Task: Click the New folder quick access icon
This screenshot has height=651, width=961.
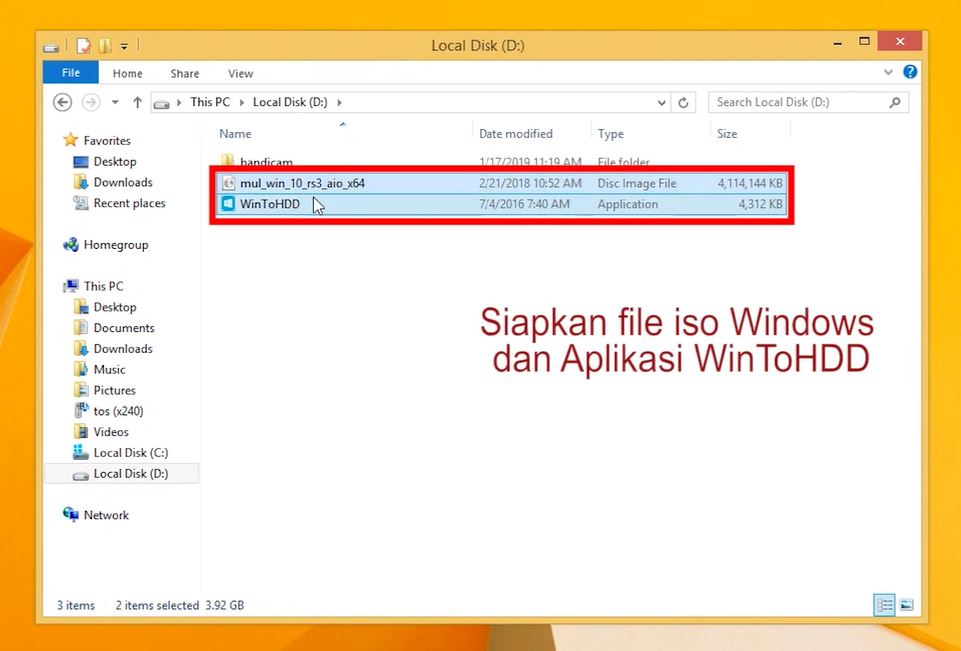Action: [x=105, y=46]
